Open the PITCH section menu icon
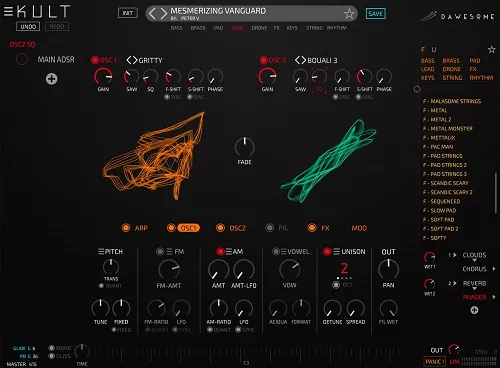 tap(101, 251)
